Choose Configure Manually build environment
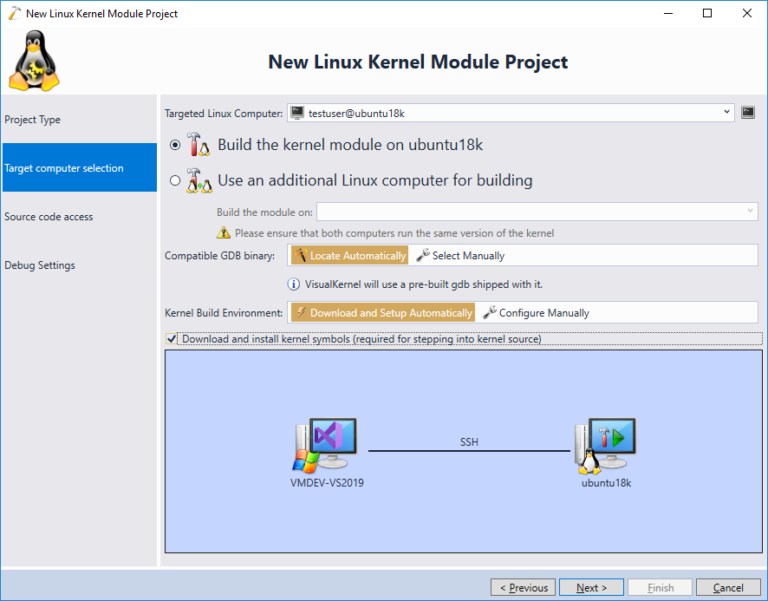The image size is (768, 601). click(x=536, y=313)
